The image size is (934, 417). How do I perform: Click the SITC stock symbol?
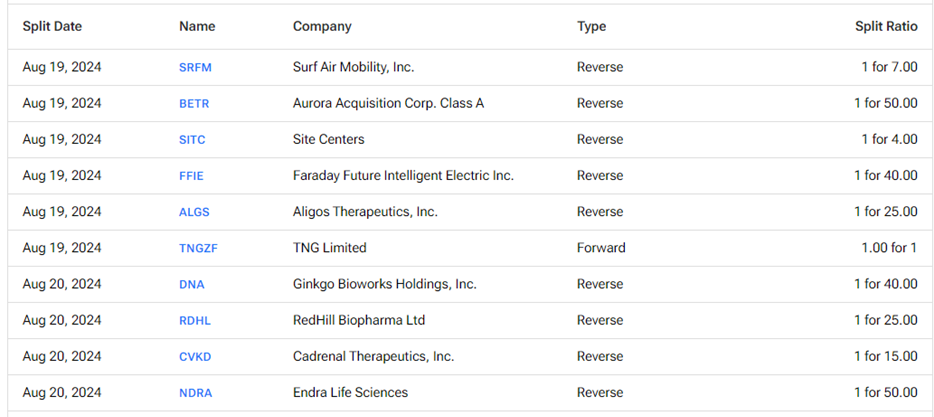coord(192,140)
